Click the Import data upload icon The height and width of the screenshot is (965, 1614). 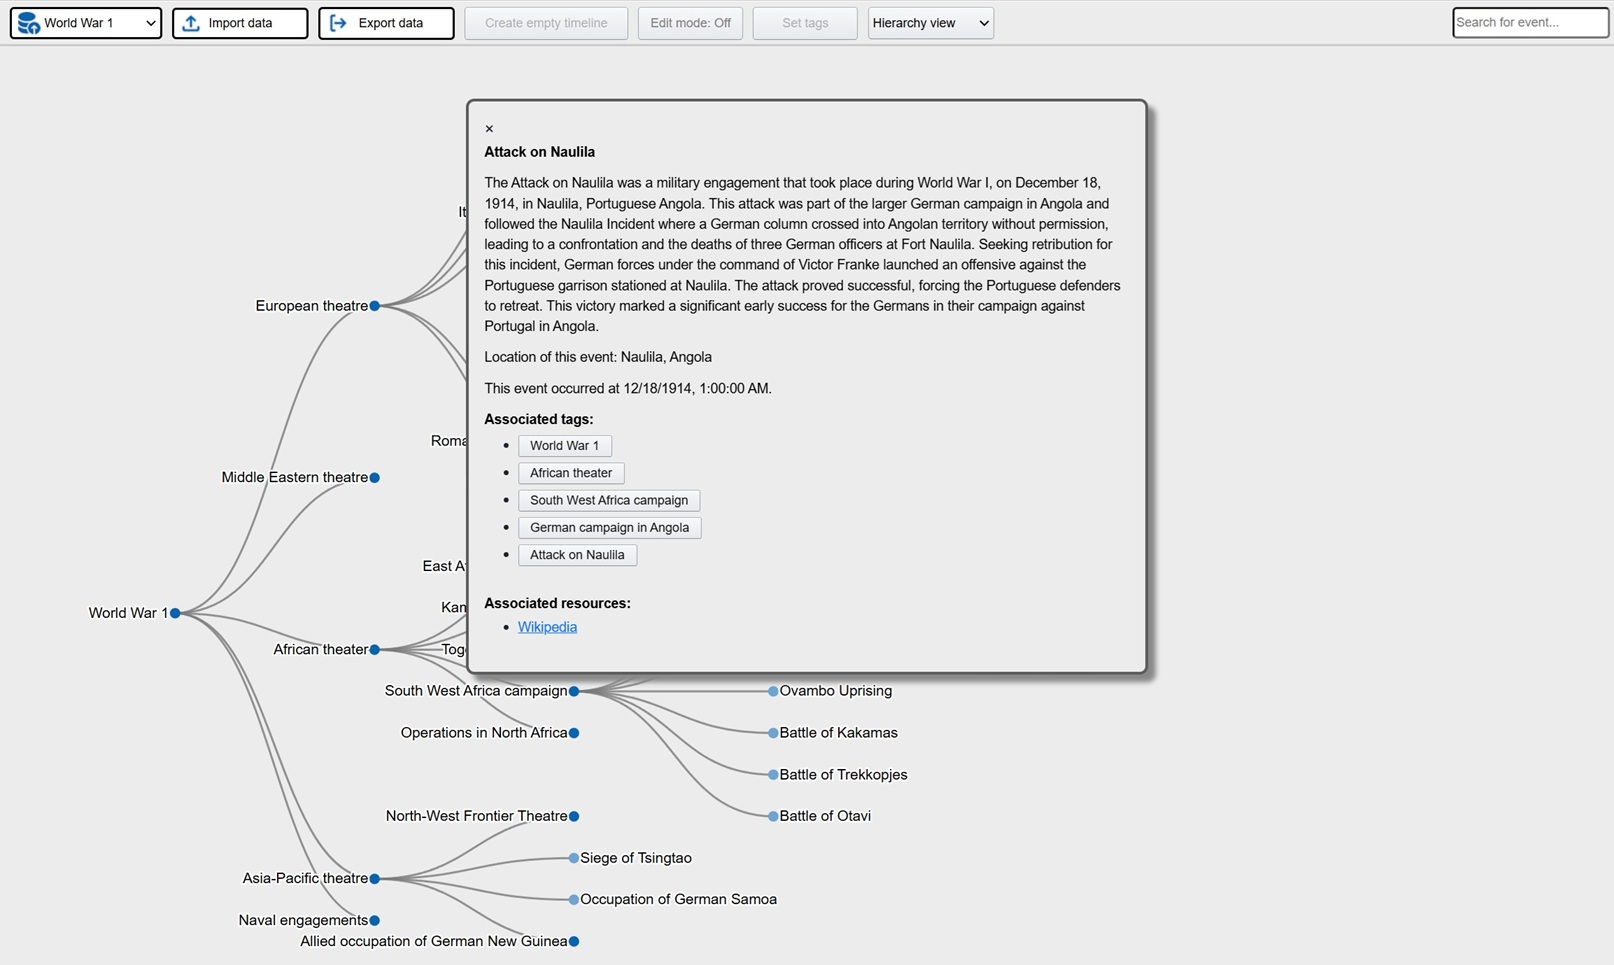point(191,23)
